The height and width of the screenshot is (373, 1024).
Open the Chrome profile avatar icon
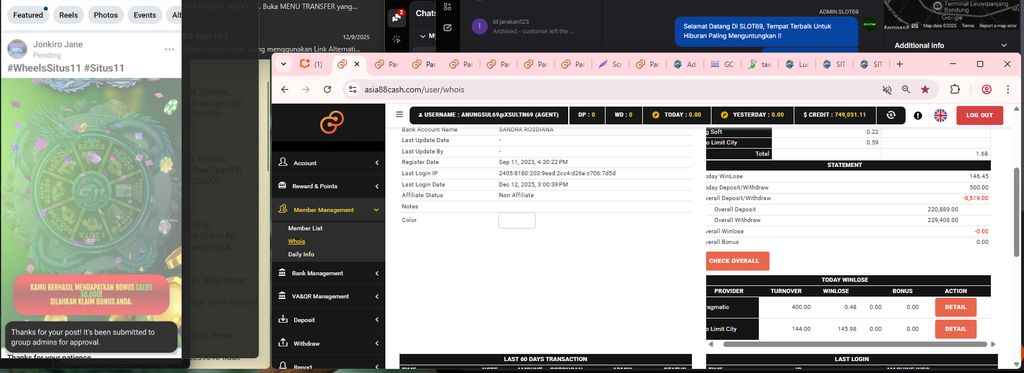pyautogui.click(x=987, y=89)
